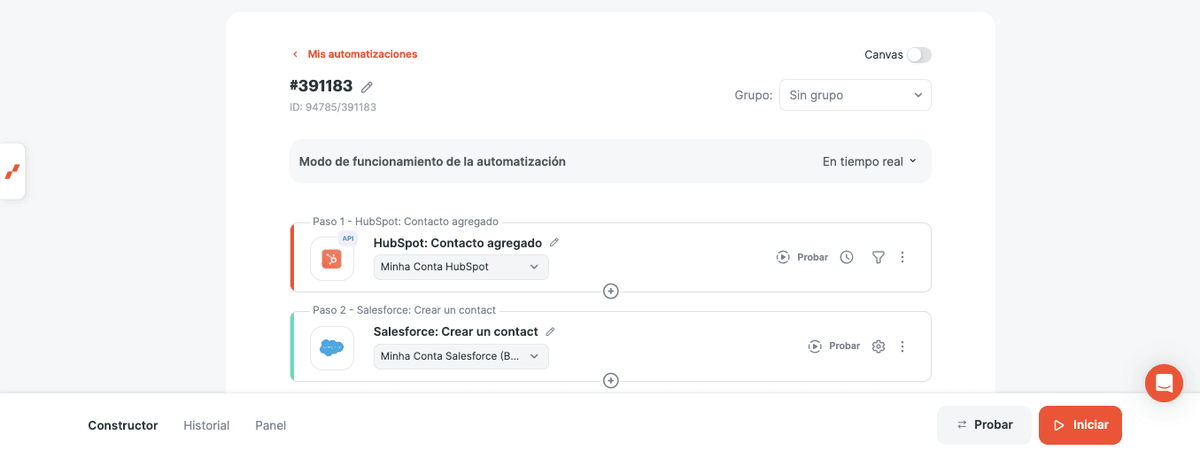This screenshot has width=1200, height=452.
Task: Open Minha Conta Salesforce account dropdown
Action: [x=461, y=356]
